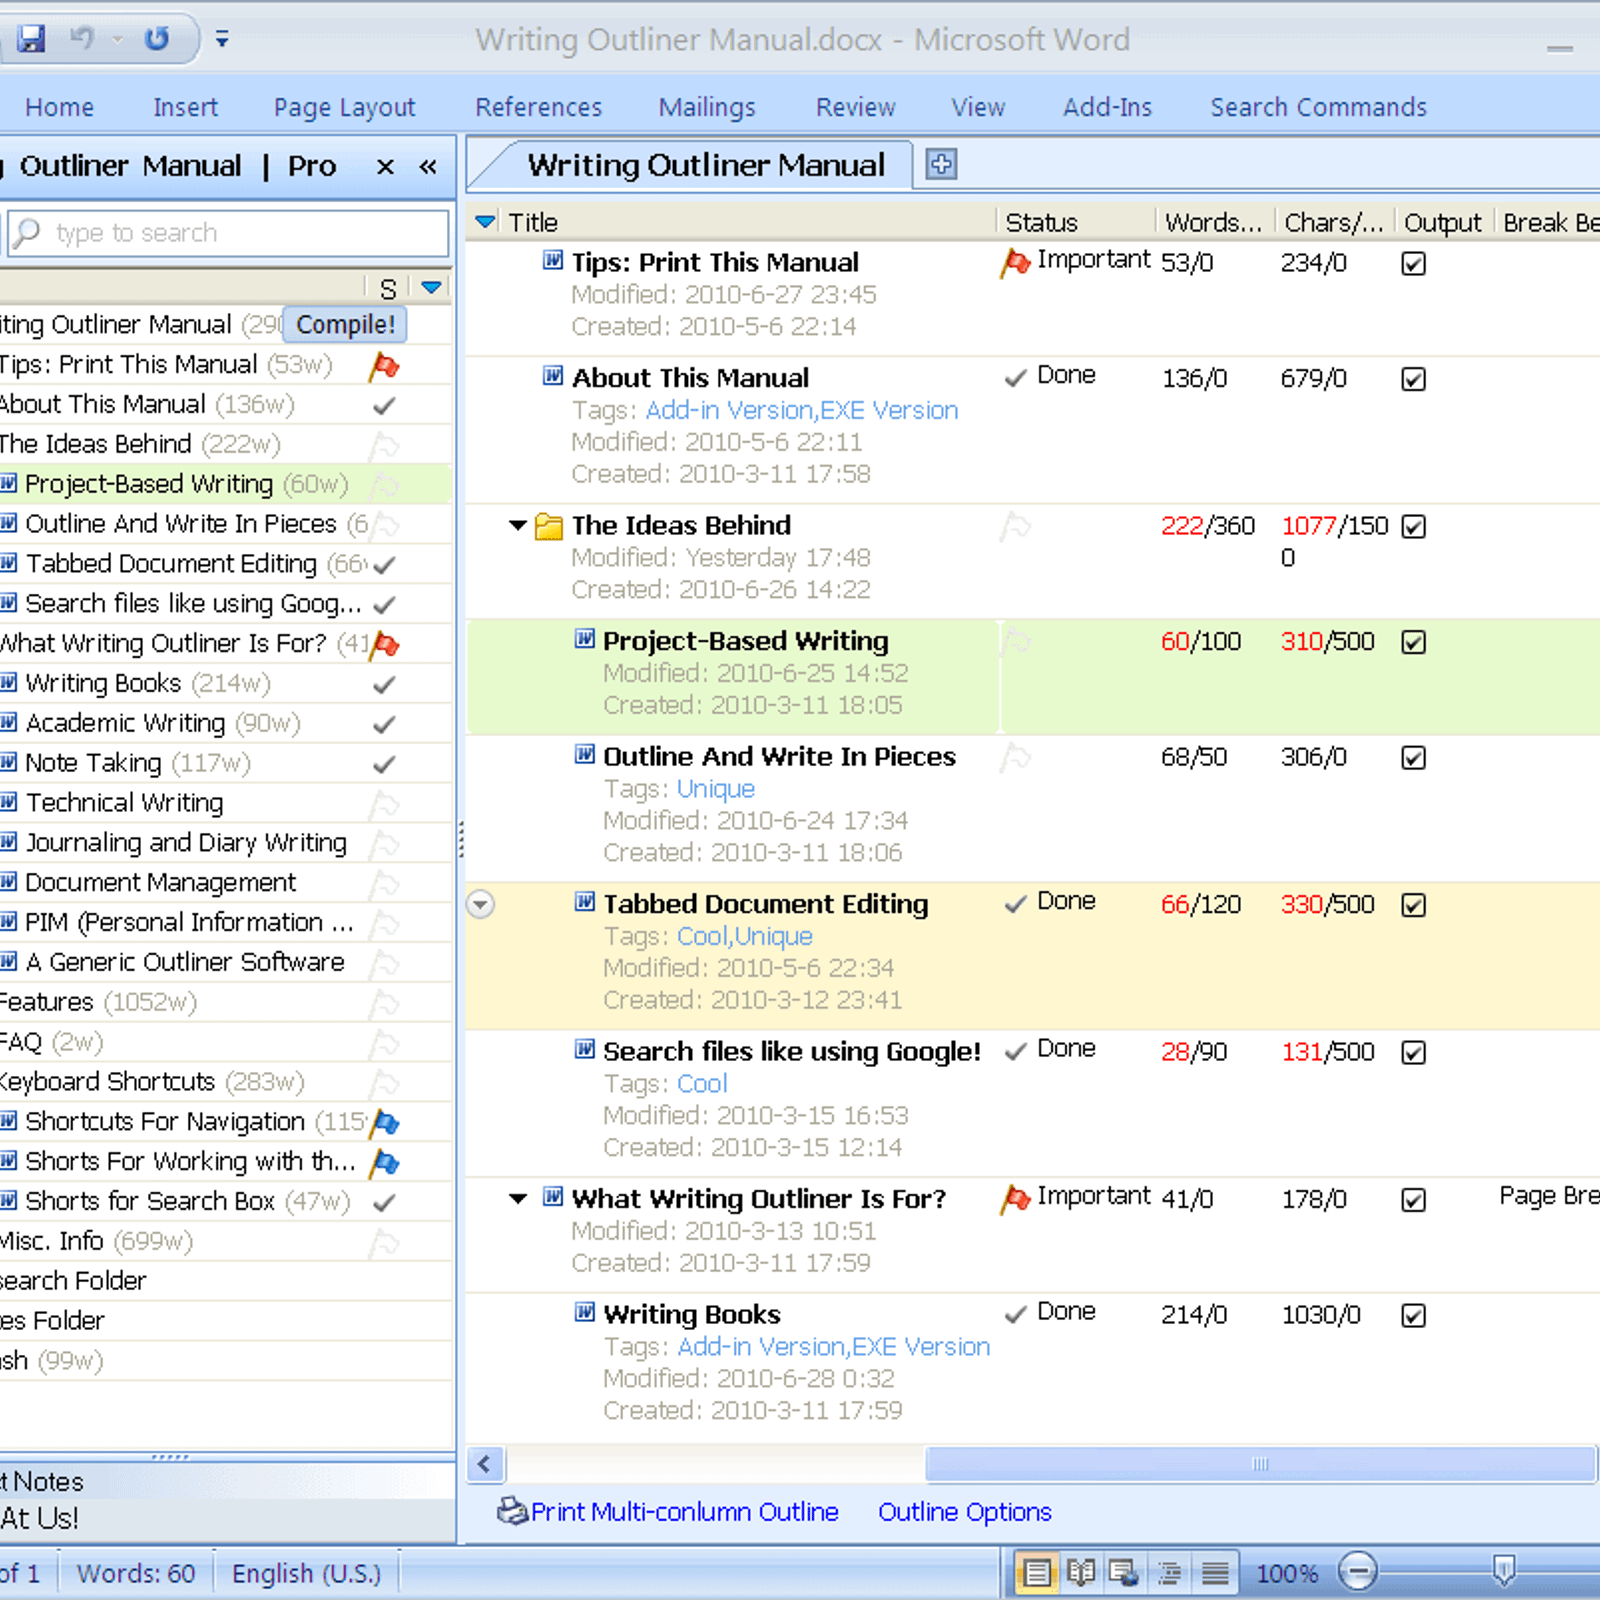Open the Outline Options link
This screenshot has height=1600, width=1600.
click(965, 1512)
